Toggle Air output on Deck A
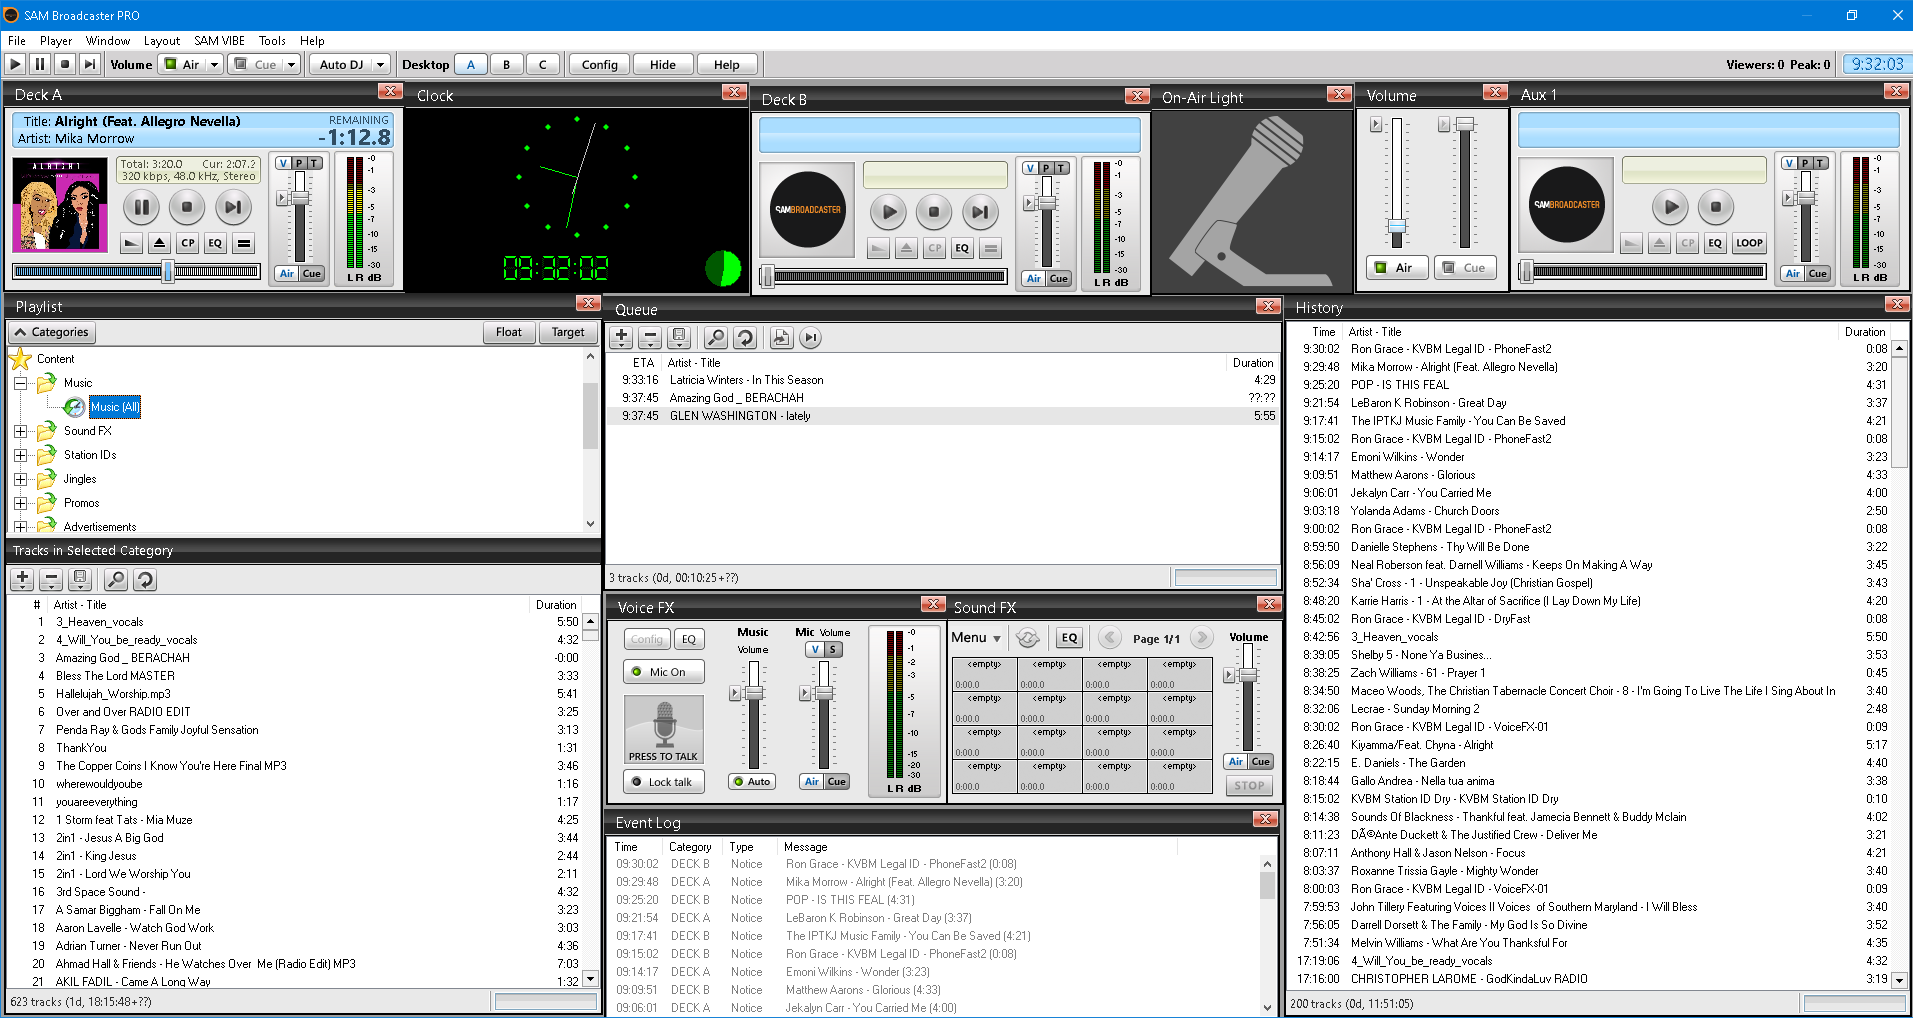Image resolution: width=1913 pixels, height=1018 pixels. (287, 274)
